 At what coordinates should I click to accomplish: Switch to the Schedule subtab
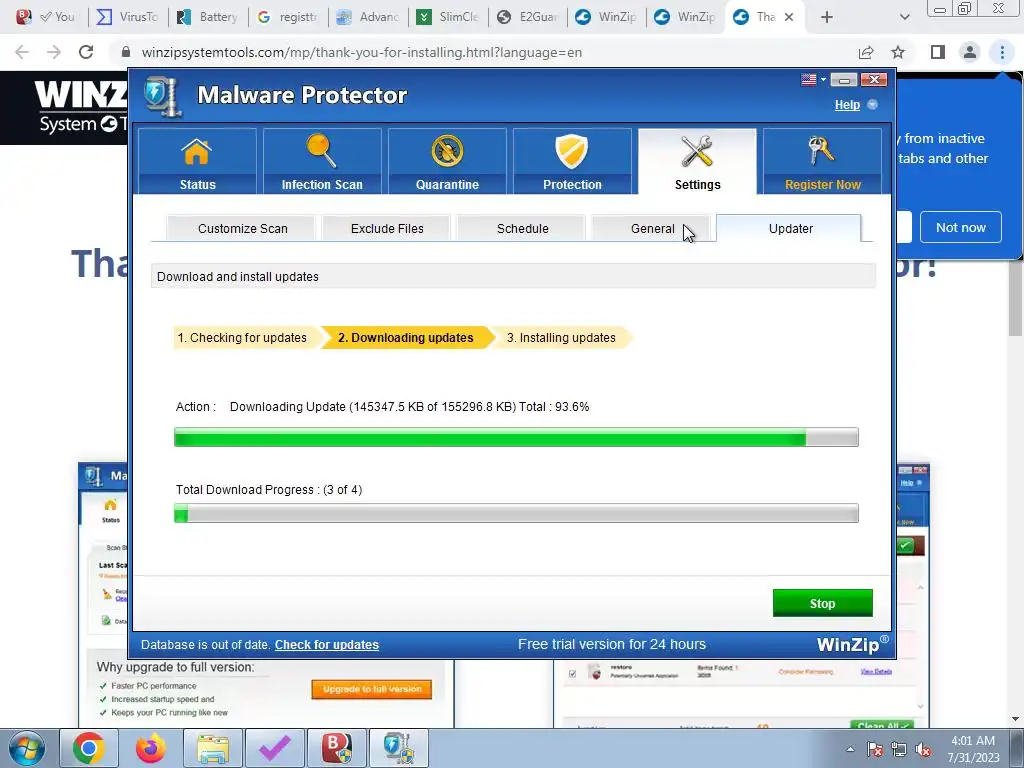[x=522, y=229]
